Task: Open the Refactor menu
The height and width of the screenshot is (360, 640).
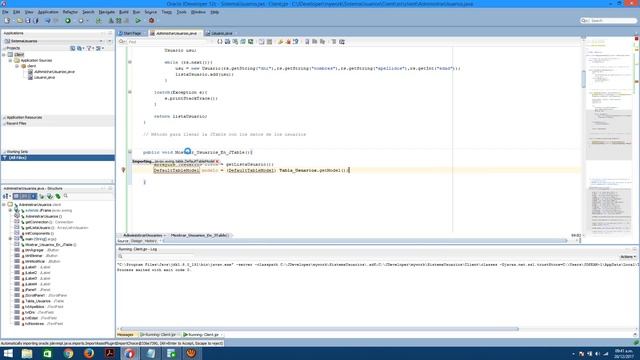Action: point(70,12)
